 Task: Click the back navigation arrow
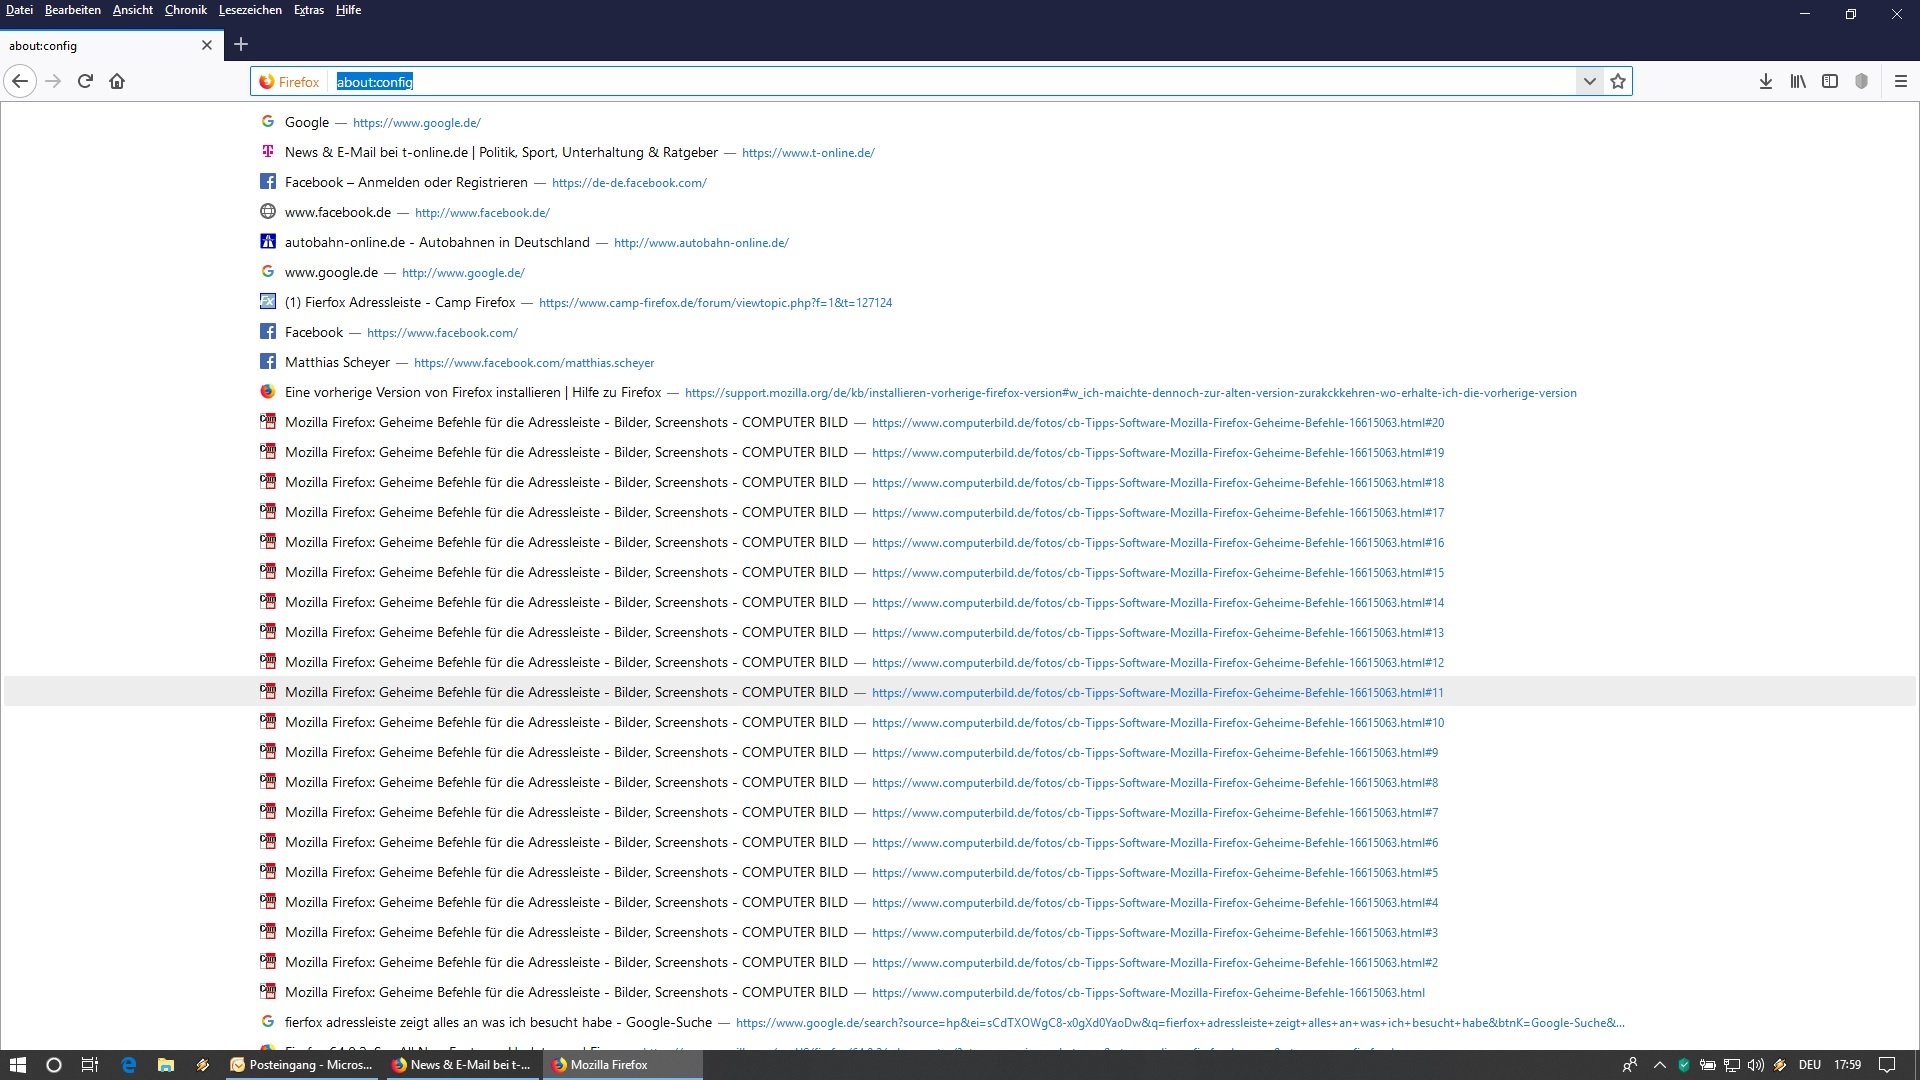coord(20,81)
